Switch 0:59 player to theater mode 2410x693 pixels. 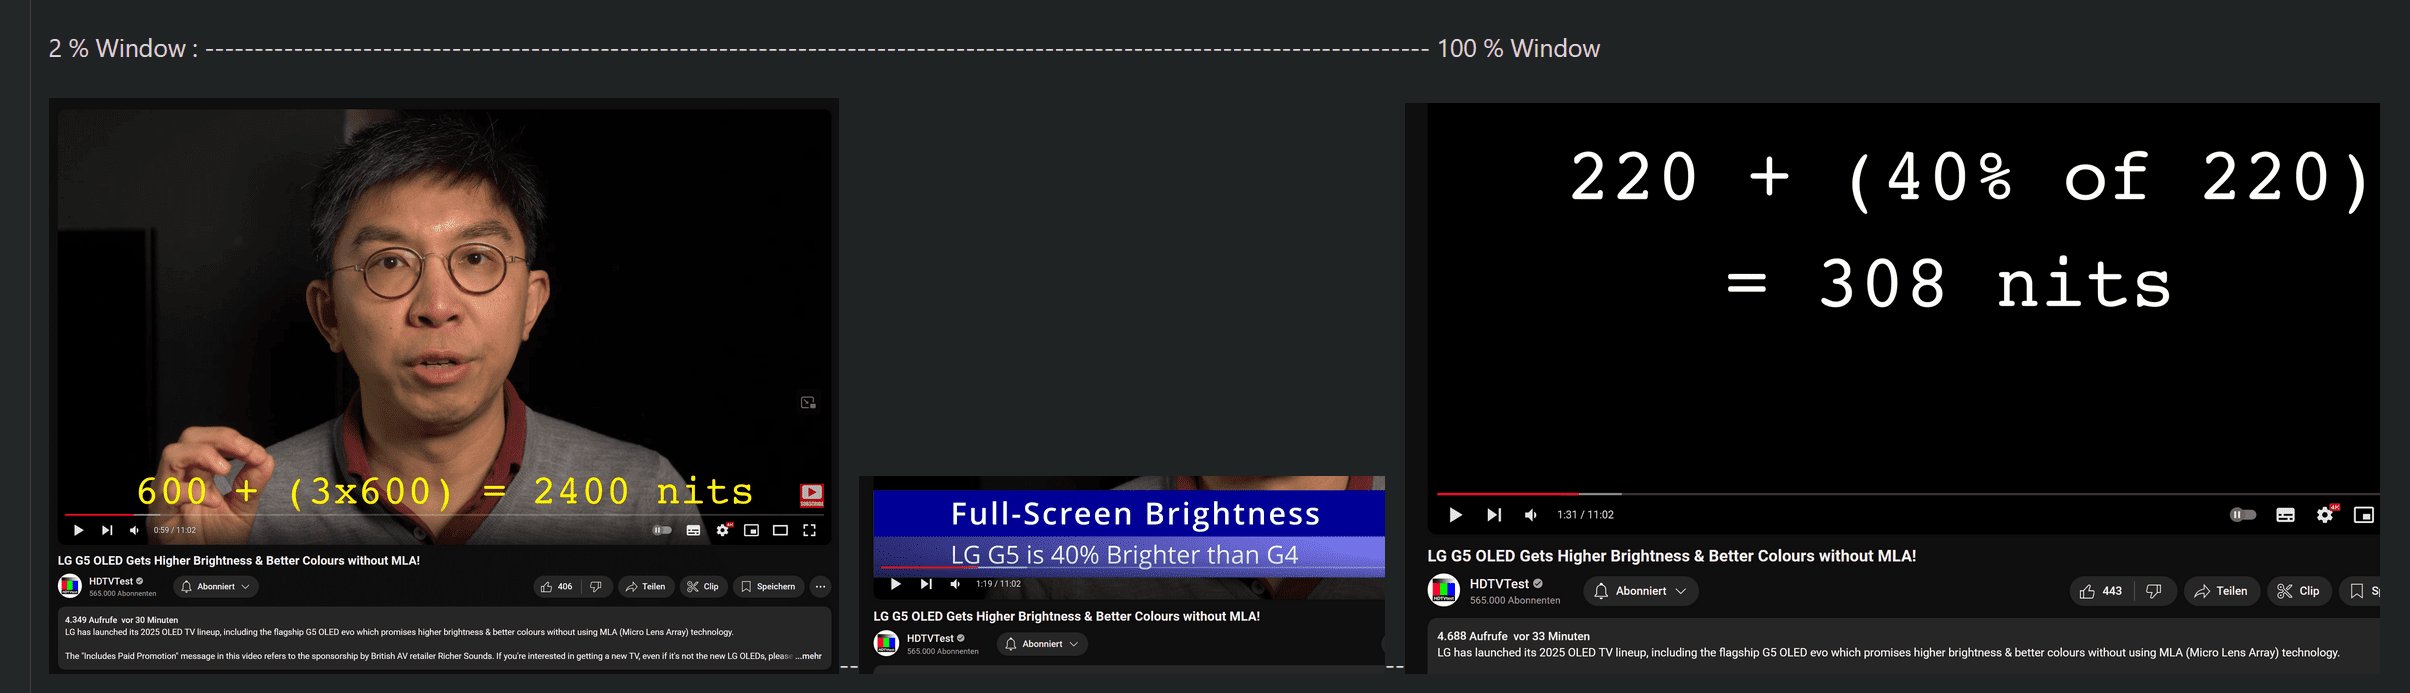[781, 530]
